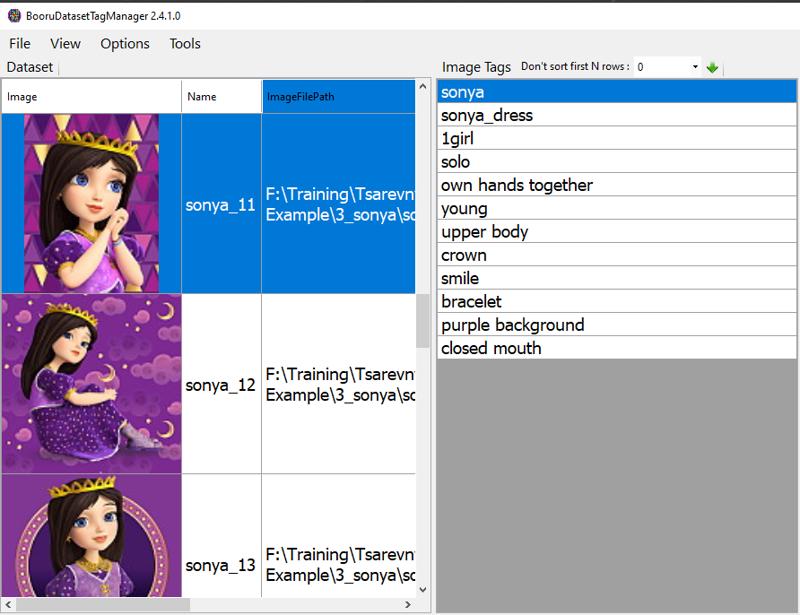Click the file path cell of sonya_12
The height and width of the screenshot is (615, 800).
coord(339,384)
